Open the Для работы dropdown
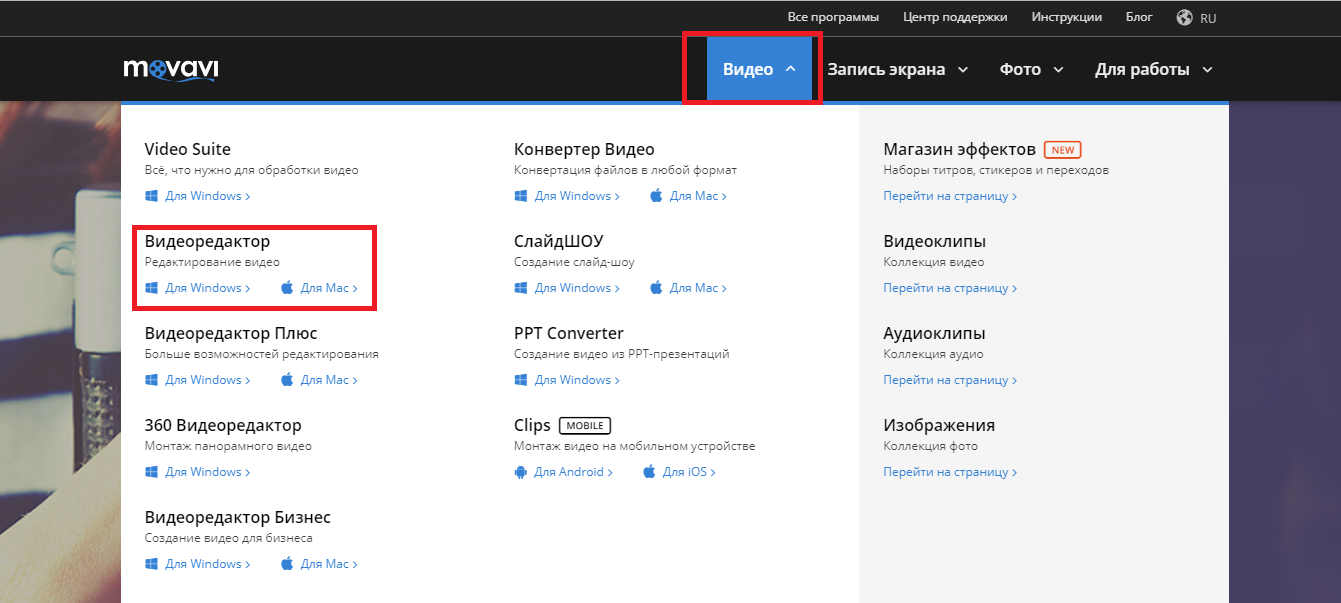Image resolution: width=1341 pixels, height=603 pixels. pos(1153,69)
